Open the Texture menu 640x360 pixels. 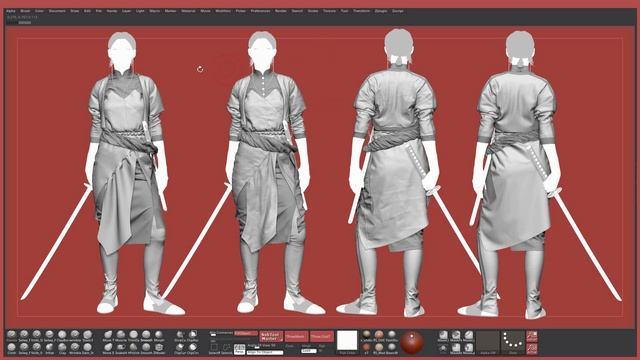329,11
